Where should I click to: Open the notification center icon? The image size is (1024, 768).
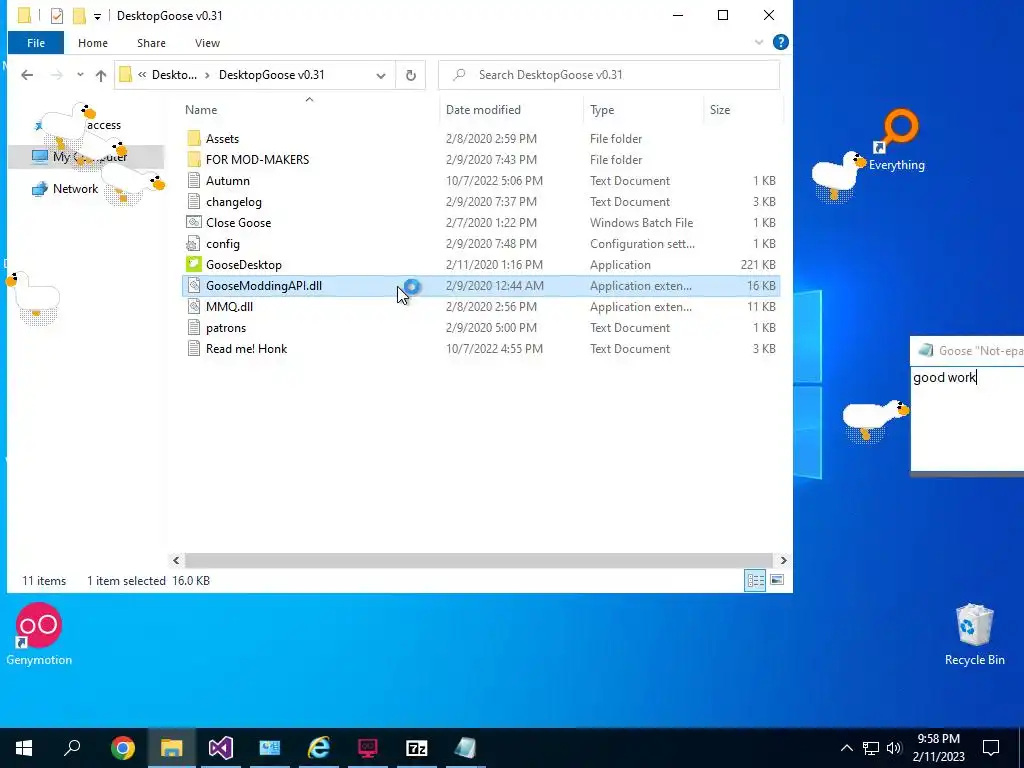[x=991, y=748]
